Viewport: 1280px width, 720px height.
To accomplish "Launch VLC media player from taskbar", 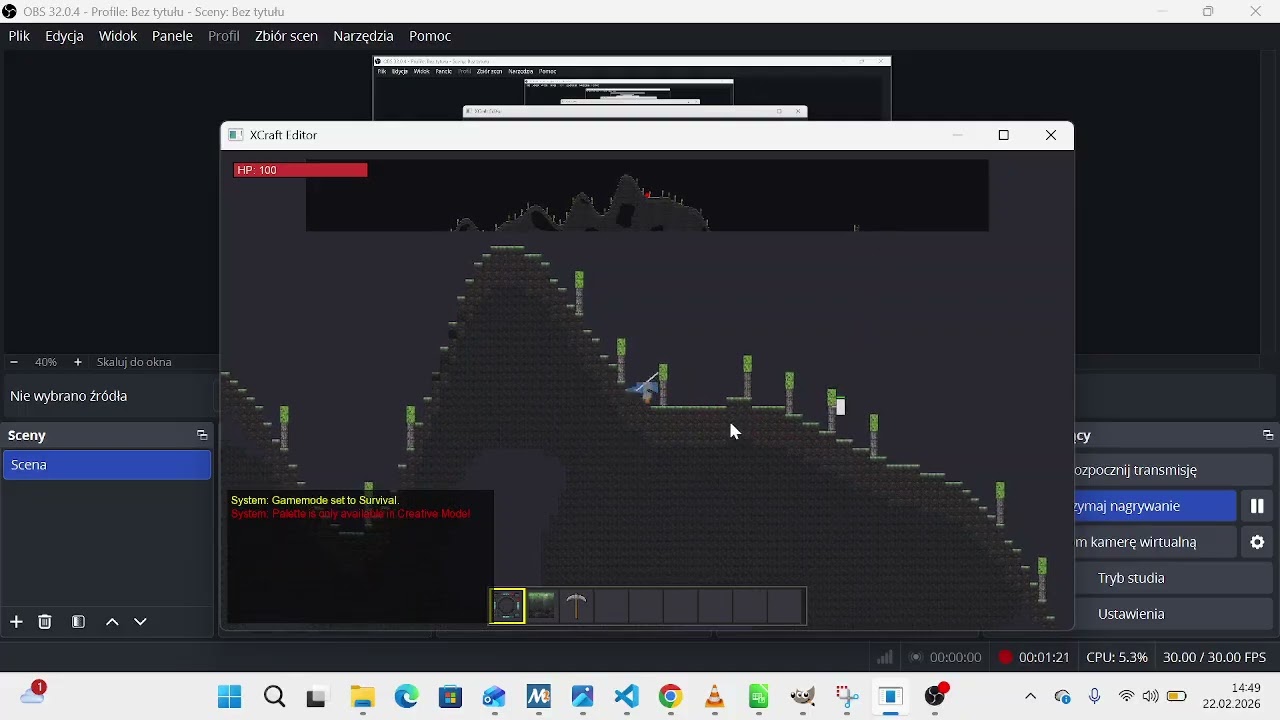I will tap(715, 697).
